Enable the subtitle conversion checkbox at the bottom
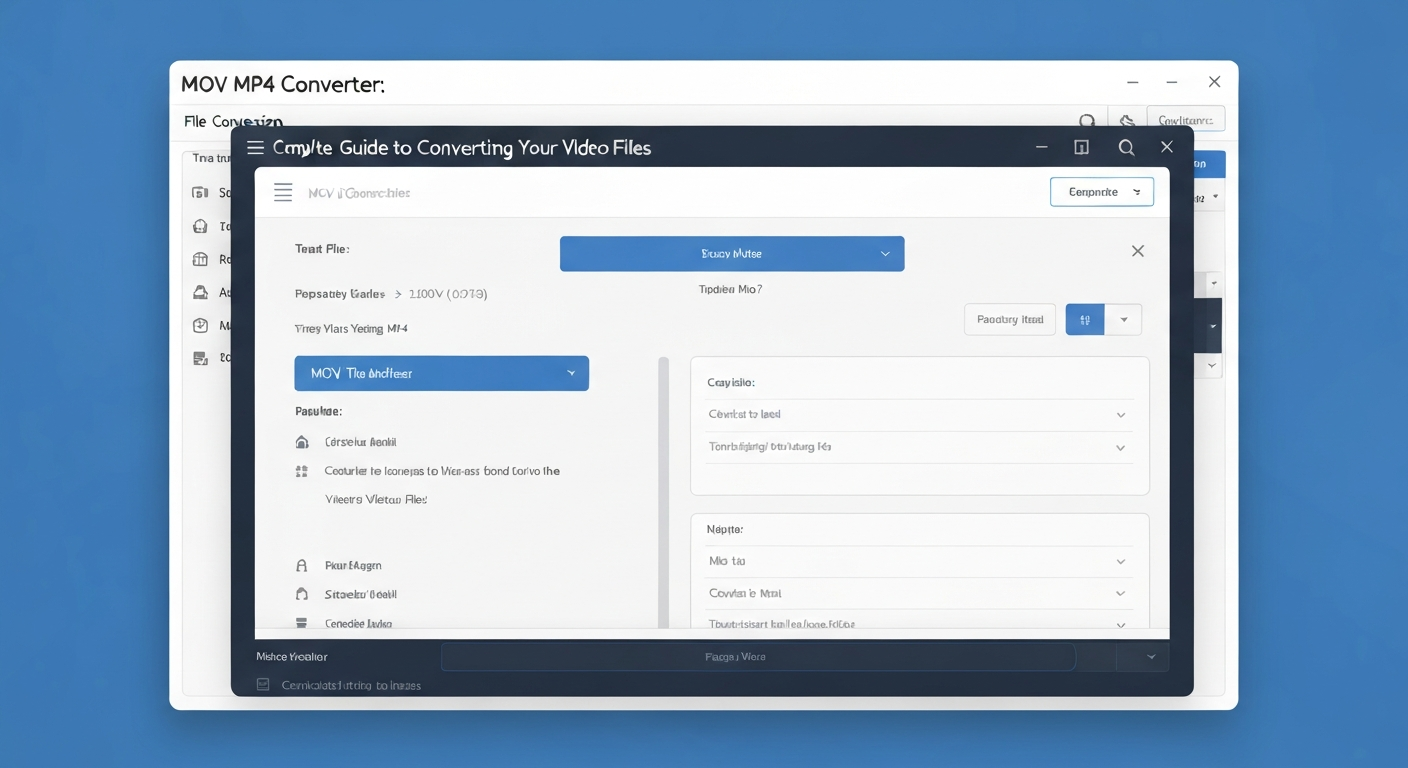 click(262, 684)
